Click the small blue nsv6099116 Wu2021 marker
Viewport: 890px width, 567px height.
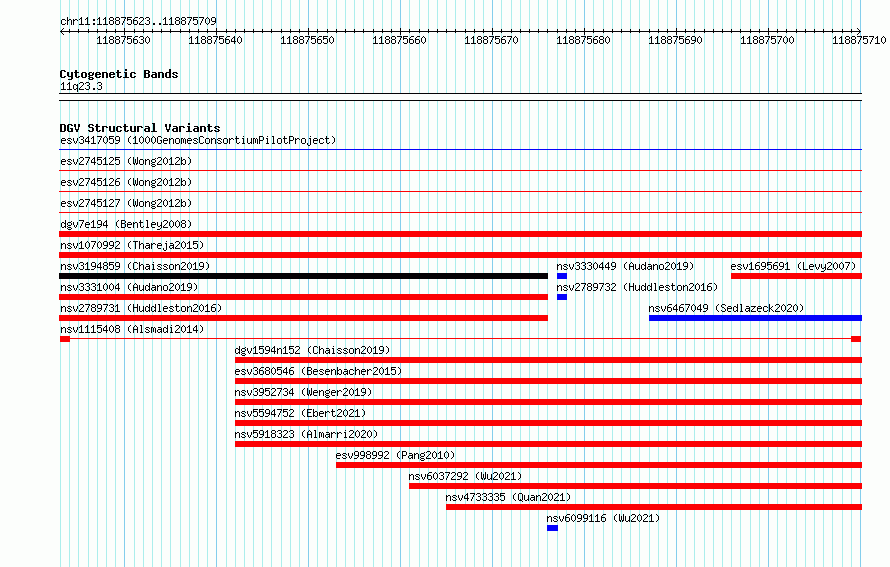[x=552, y=528]
